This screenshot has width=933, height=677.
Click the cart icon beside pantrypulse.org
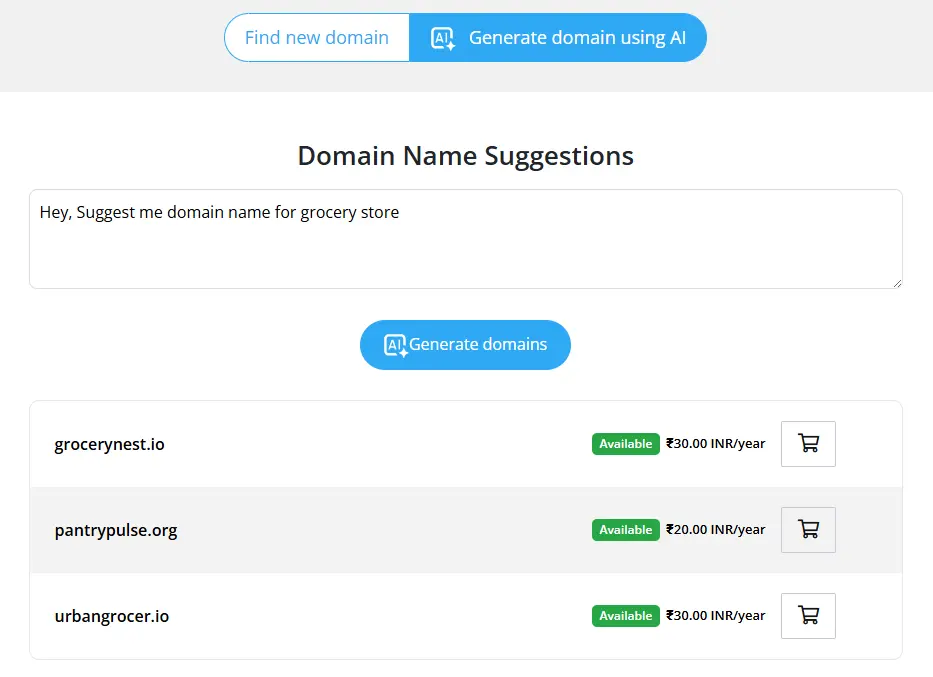[808, 529]
